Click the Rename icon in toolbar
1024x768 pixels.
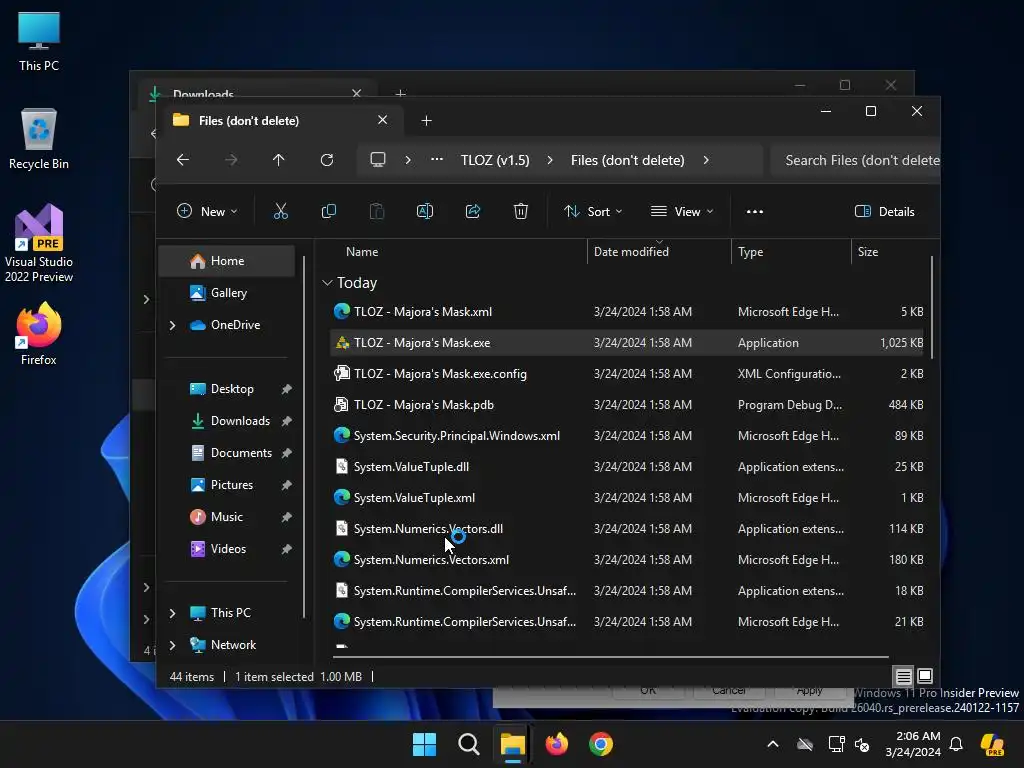[x=424, y=211]
